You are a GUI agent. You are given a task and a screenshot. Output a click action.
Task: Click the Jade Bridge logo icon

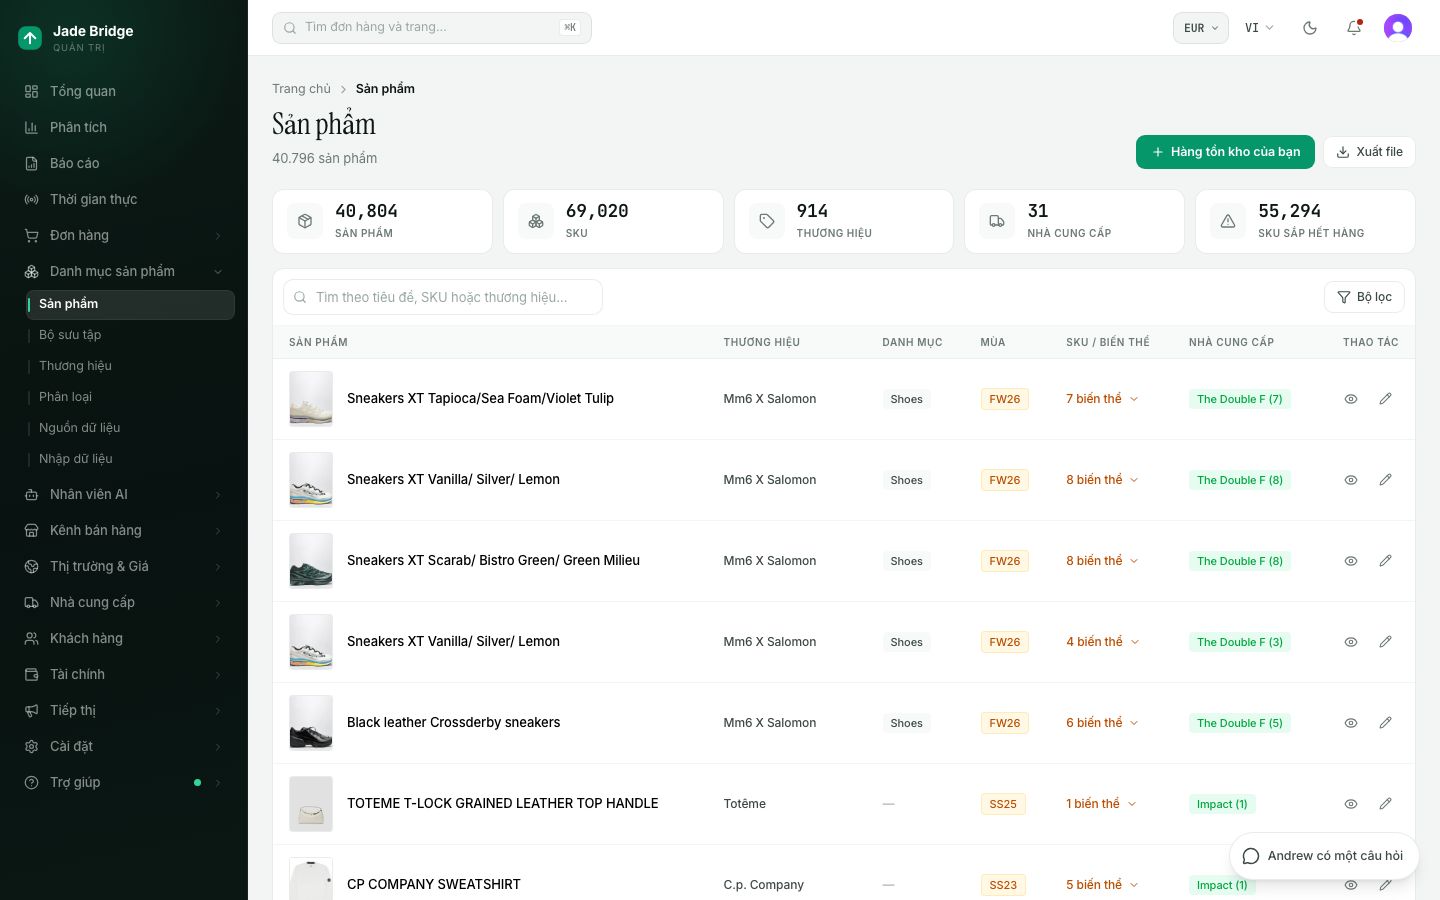[30, 38]
